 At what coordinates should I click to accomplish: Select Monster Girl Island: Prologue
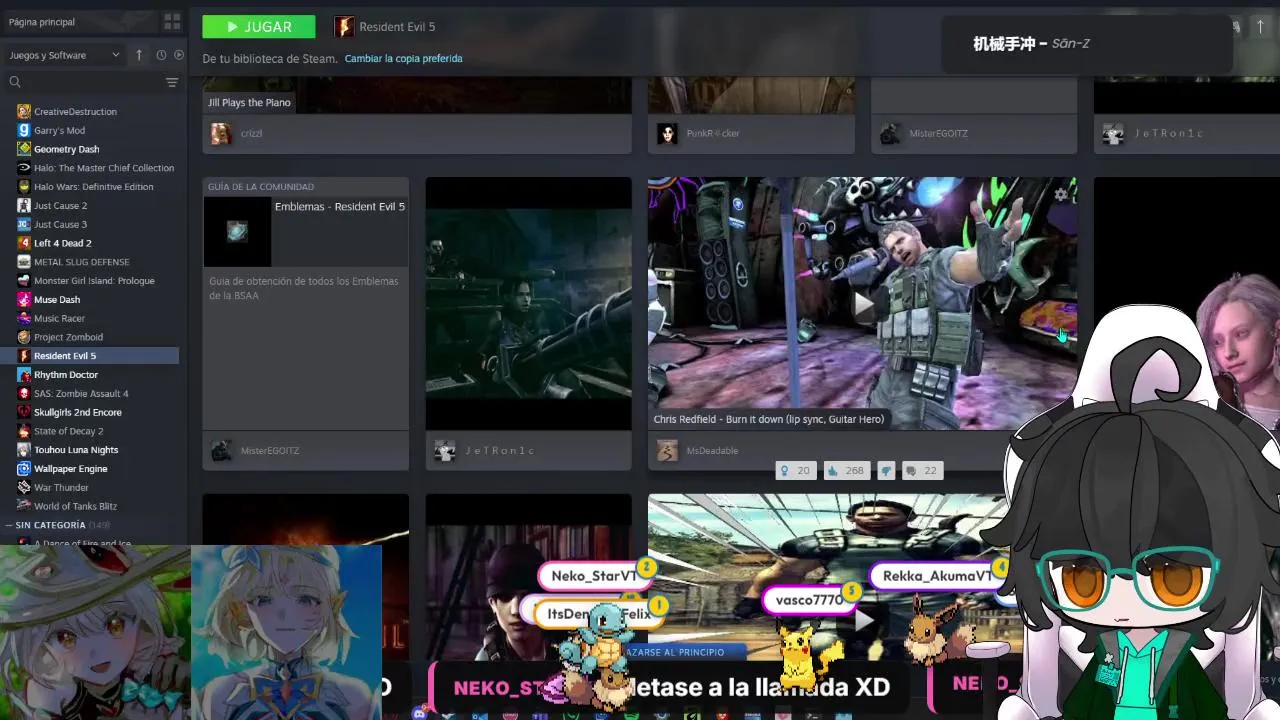click(94, 281)
